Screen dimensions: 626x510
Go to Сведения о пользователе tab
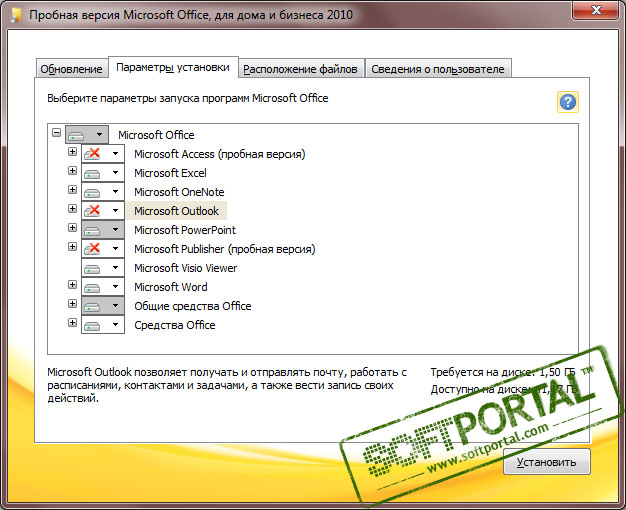tap(438, 69)
